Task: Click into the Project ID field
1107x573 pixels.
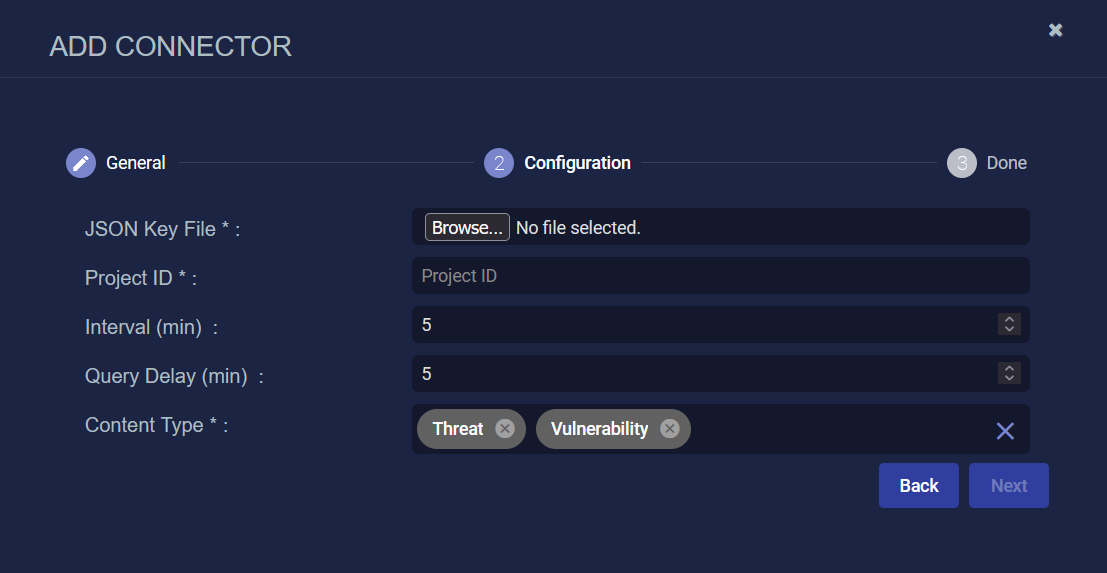Action: click(x=721, y=275)
